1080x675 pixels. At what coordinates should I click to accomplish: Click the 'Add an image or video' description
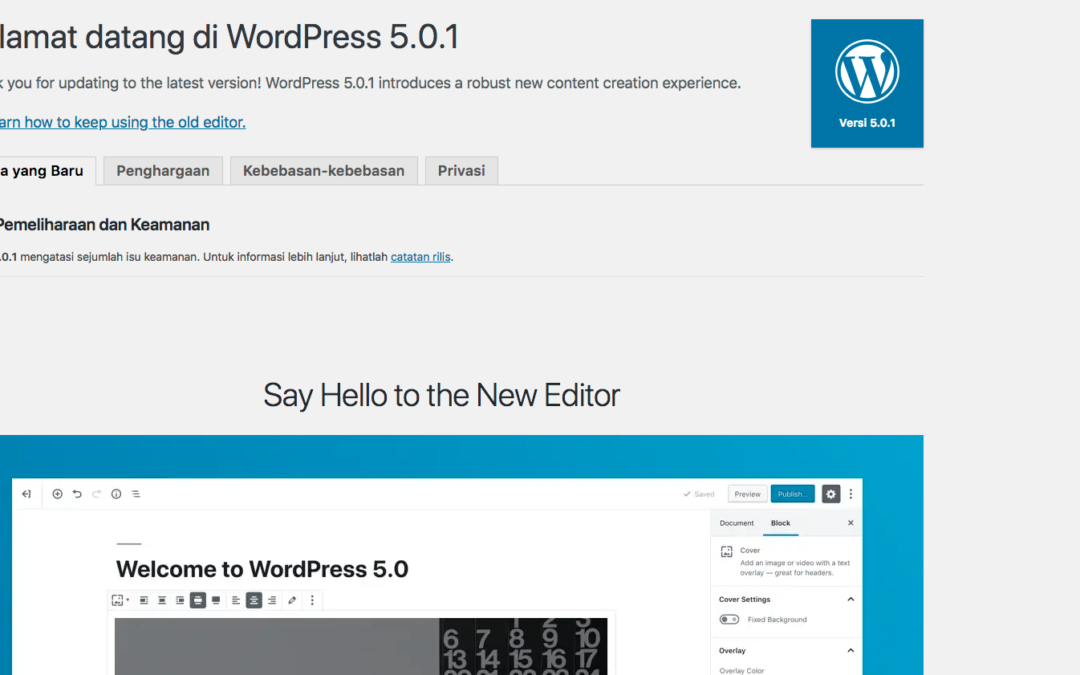point(795,568)
